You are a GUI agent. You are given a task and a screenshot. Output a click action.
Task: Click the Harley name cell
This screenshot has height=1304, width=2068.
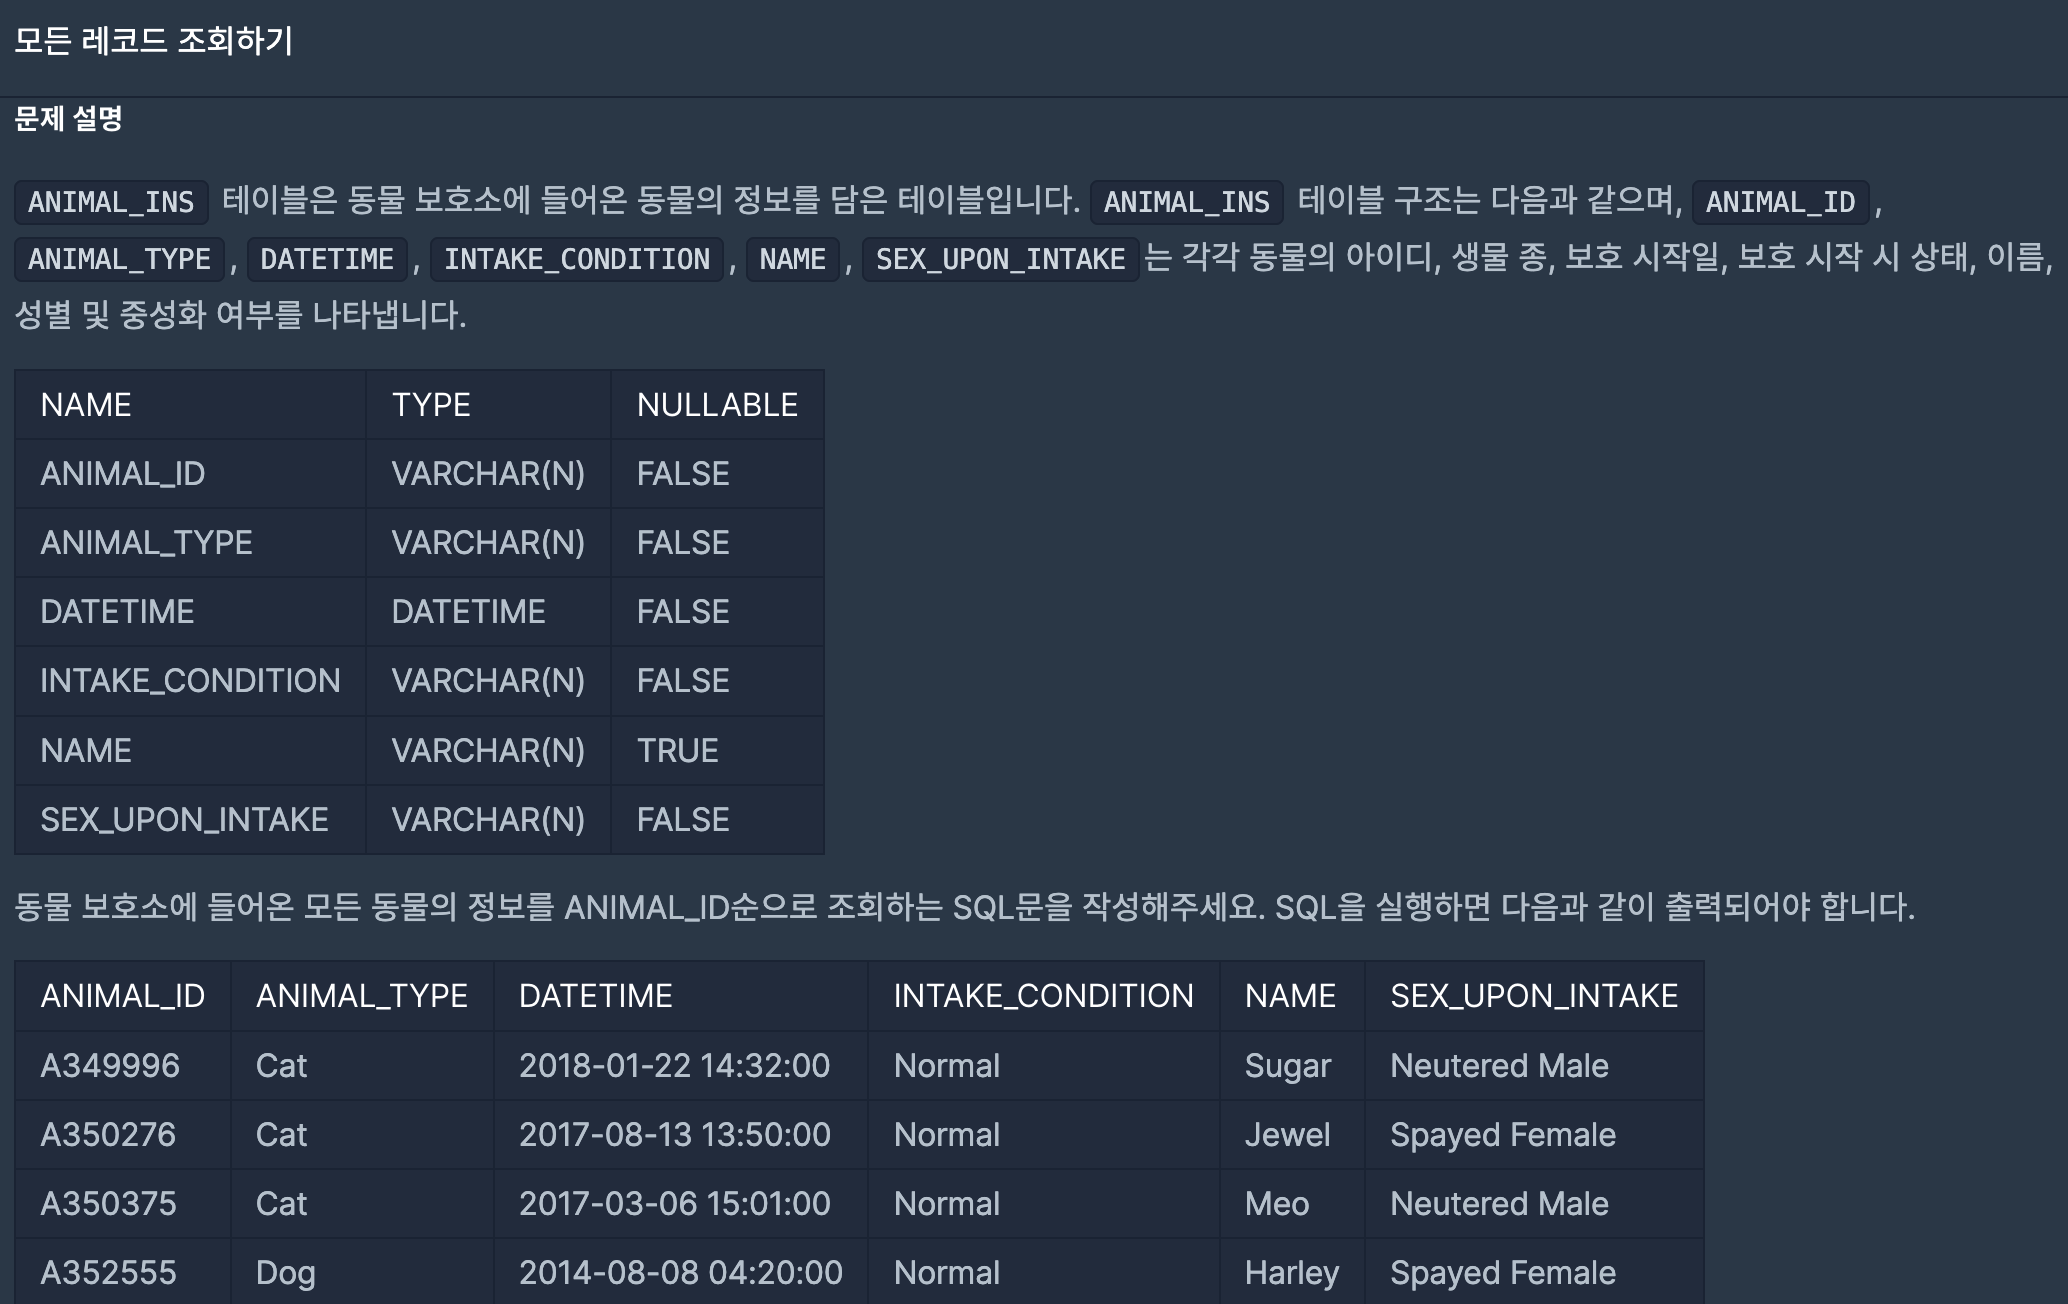tap(1291, 1273)
